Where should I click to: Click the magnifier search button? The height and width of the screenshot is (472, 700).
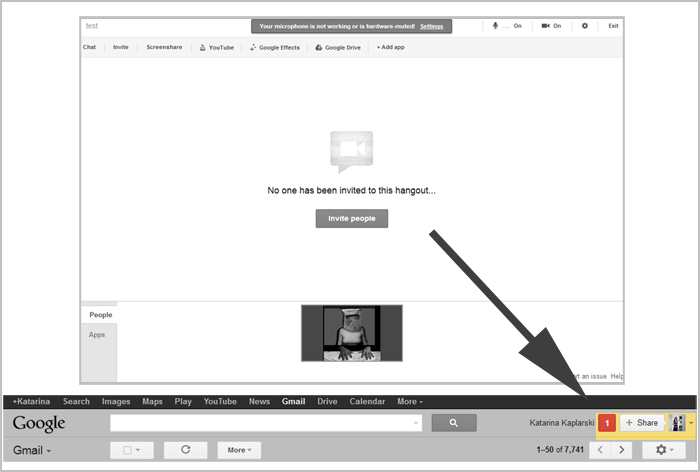tap(454, 423)
